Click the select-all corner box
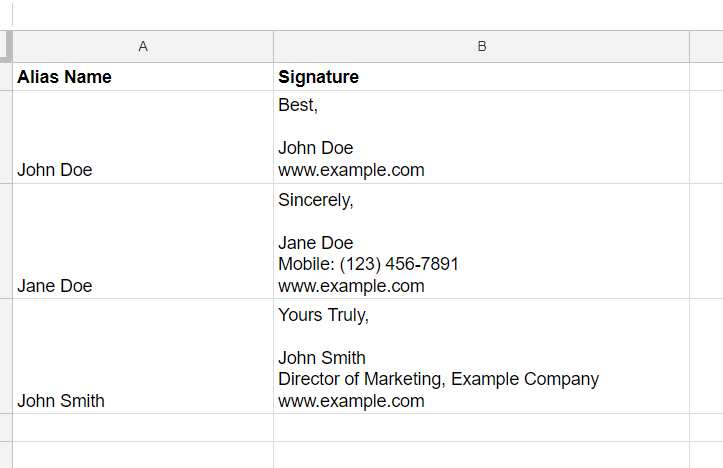Viewport: 723px width, 468px height. click(x=6, y=47)
